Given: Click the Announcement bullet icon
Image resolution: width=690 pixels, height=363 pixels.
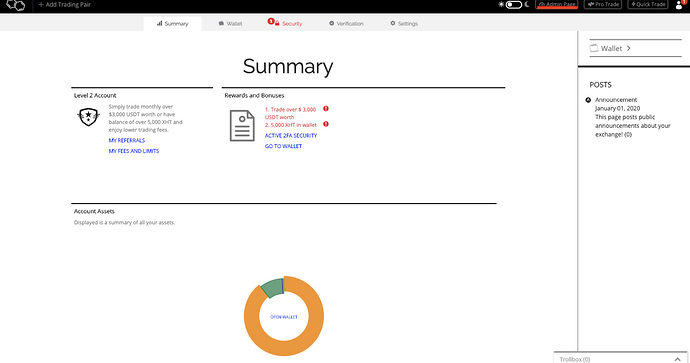Looking at the screenshot, I should (588, 100).
